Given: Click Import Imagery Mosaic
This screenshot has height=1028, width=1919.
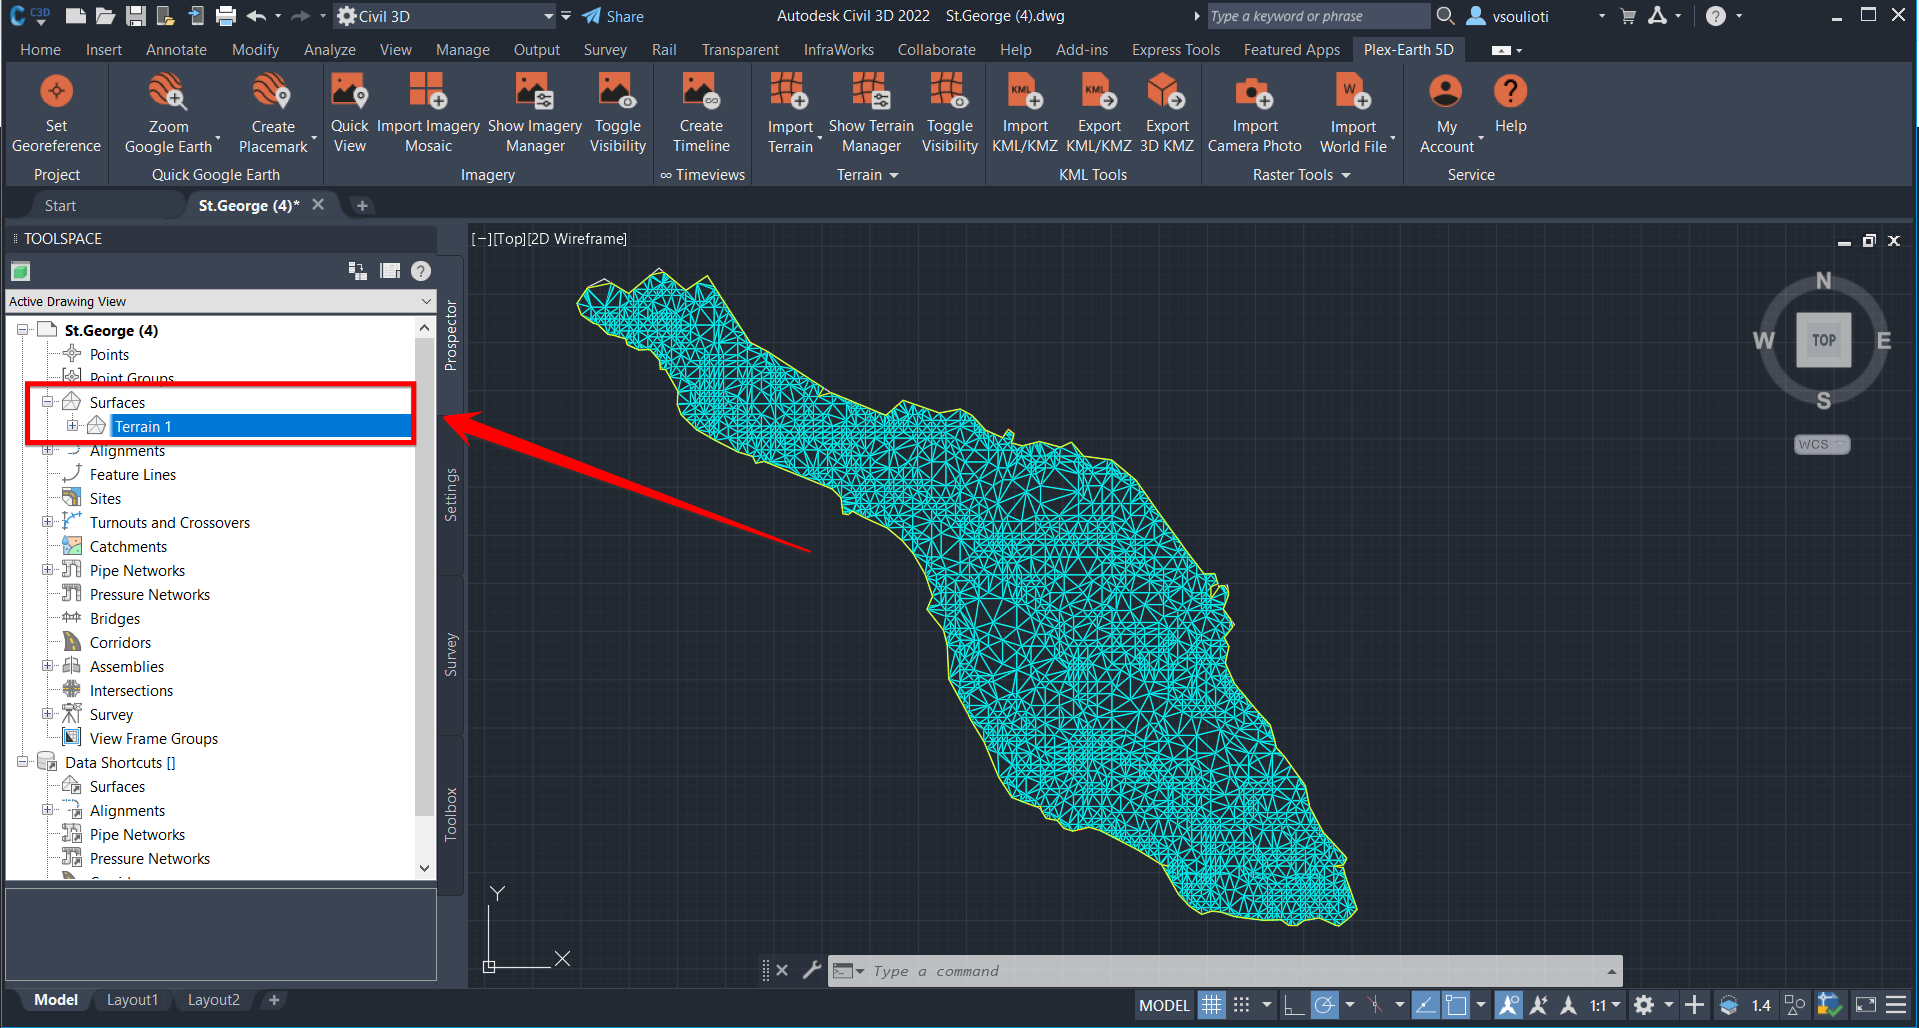Looking at the screenshot, I should [428, 113].
